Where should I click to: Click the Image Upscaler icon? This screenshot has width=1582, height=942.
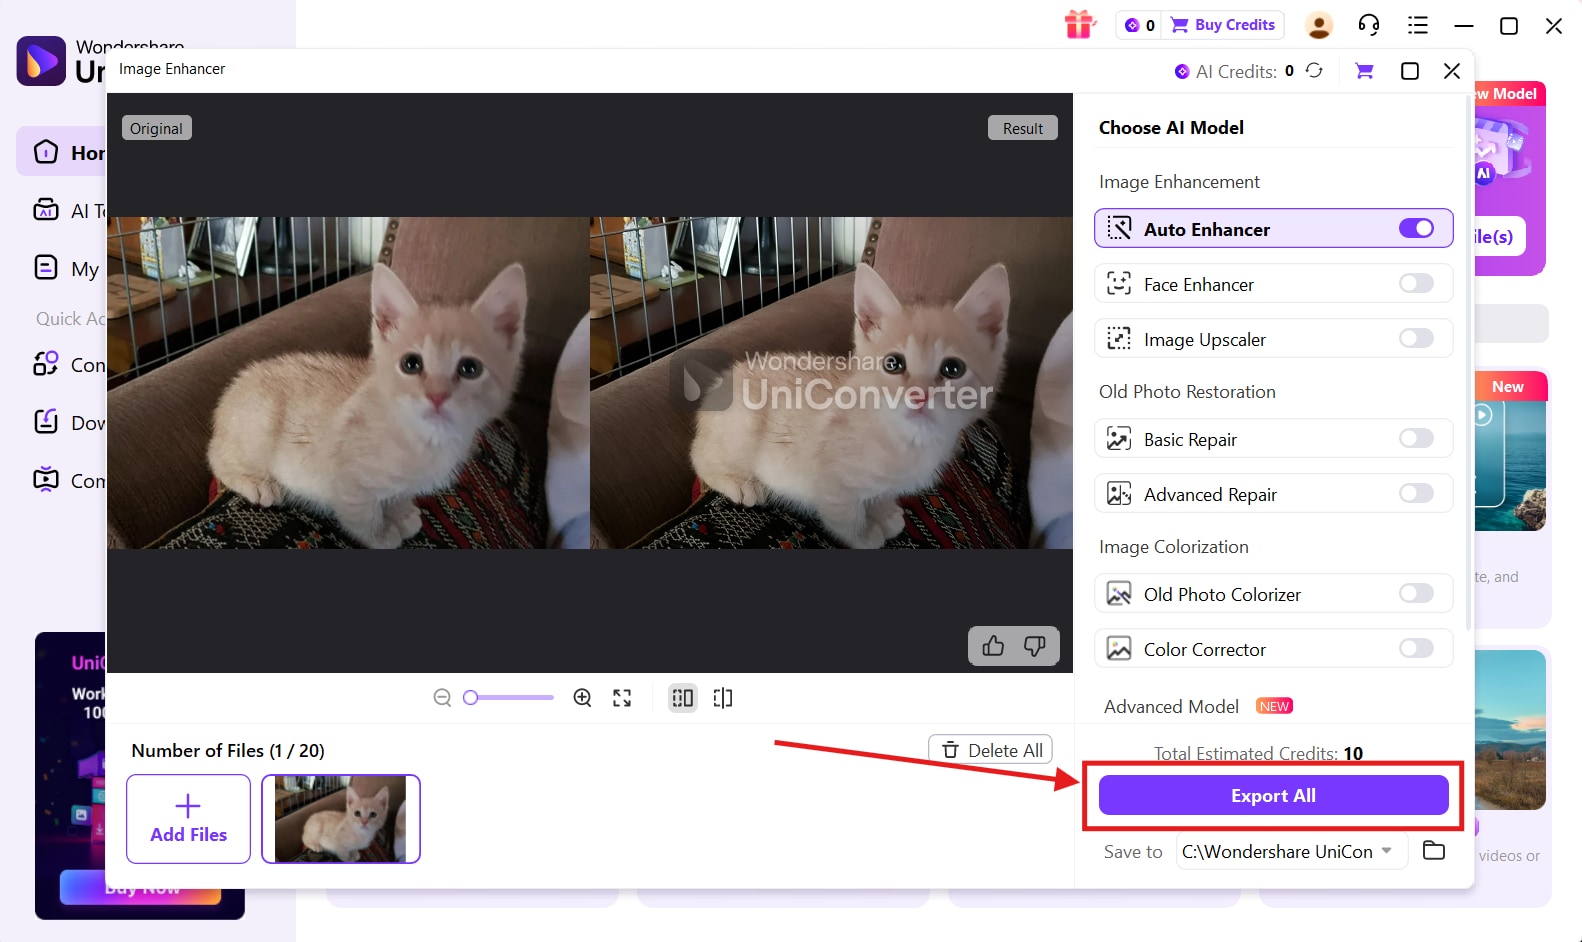pyautogui.click(x=1119, y=339)
